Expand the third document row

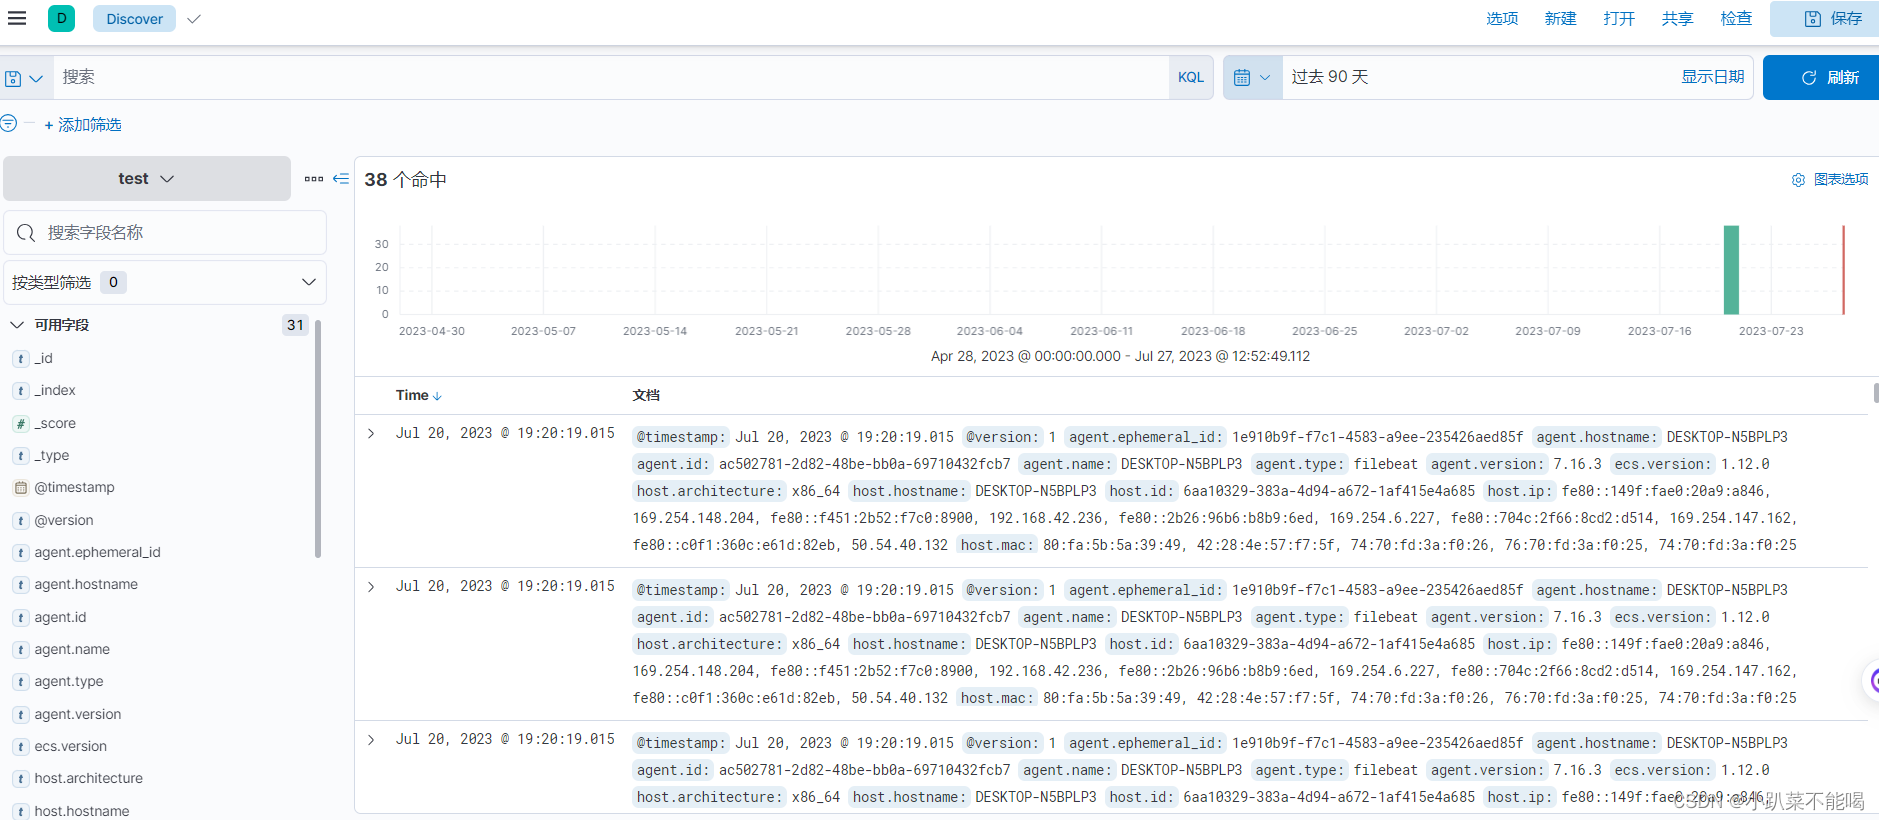[x=371, y=740]
